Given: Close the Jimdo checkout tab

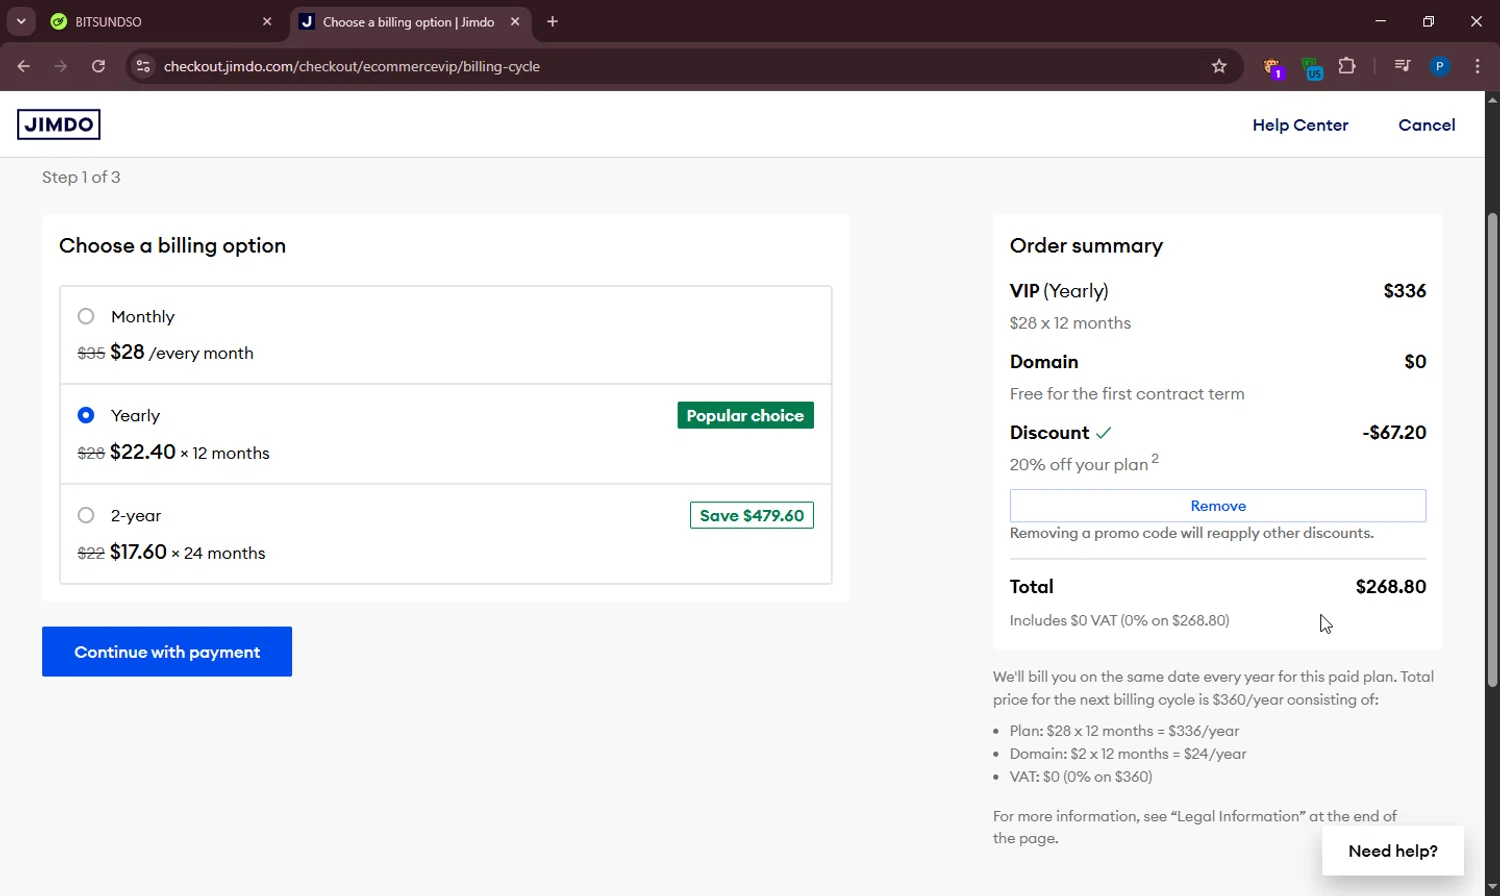Looking at the screenshot, I should coord(515,22).
